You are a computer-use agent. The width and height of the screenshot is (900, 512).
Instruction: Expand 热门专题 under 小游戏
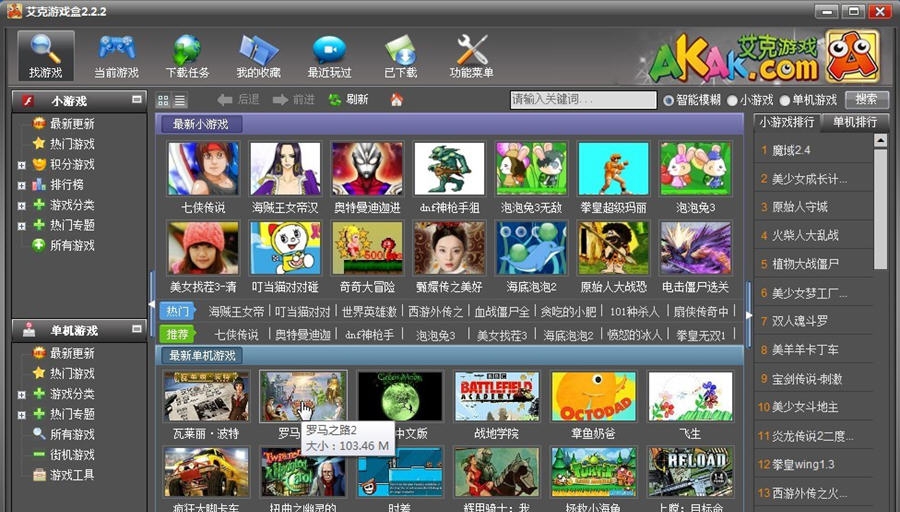coord(22,226)
